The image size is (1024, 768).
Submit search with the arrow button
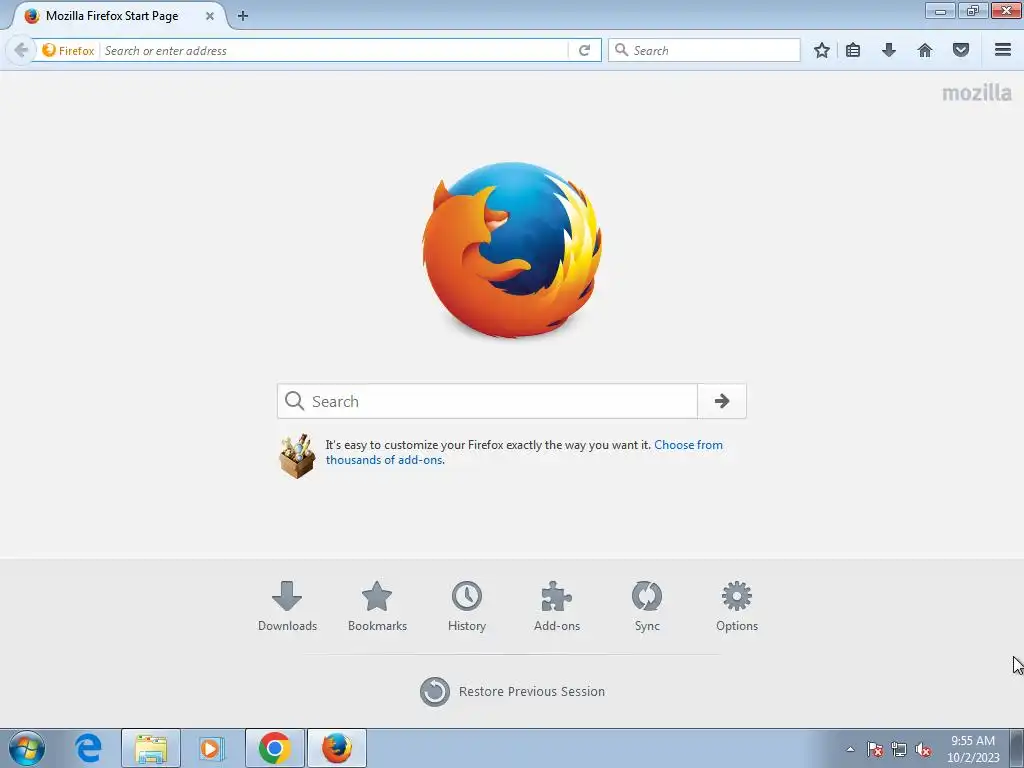722,401
